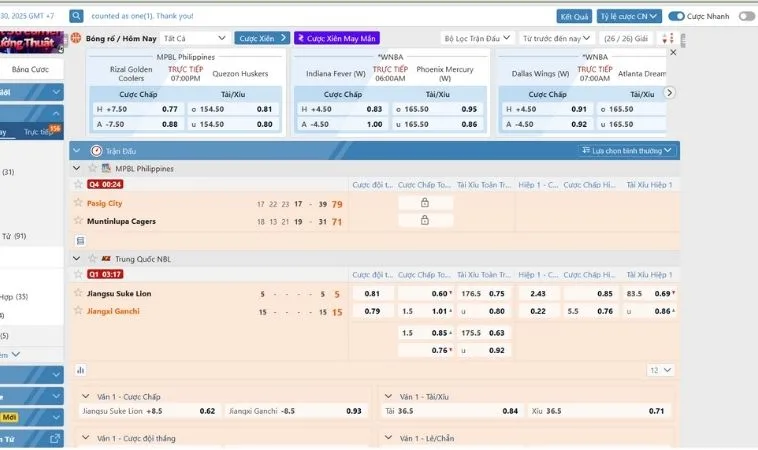Image resolution: width=758 pixels, height=450 pixels.
Task: Click the right arrow of the match carousel
Action: (670, 93)
